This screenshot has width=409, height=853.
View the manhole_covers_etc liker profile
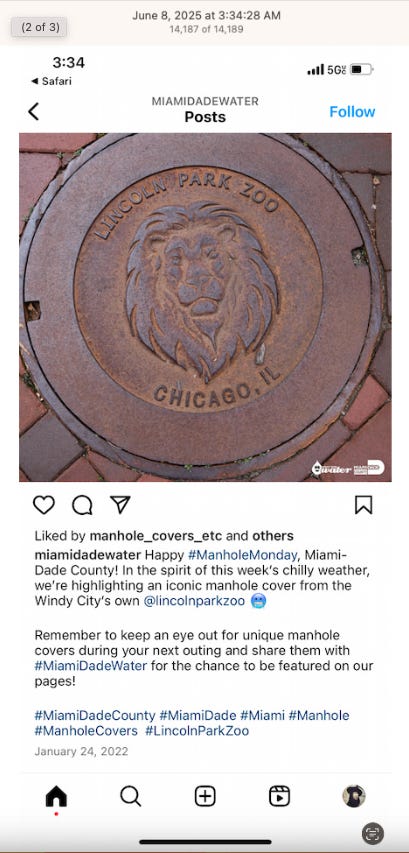[156, 536]
